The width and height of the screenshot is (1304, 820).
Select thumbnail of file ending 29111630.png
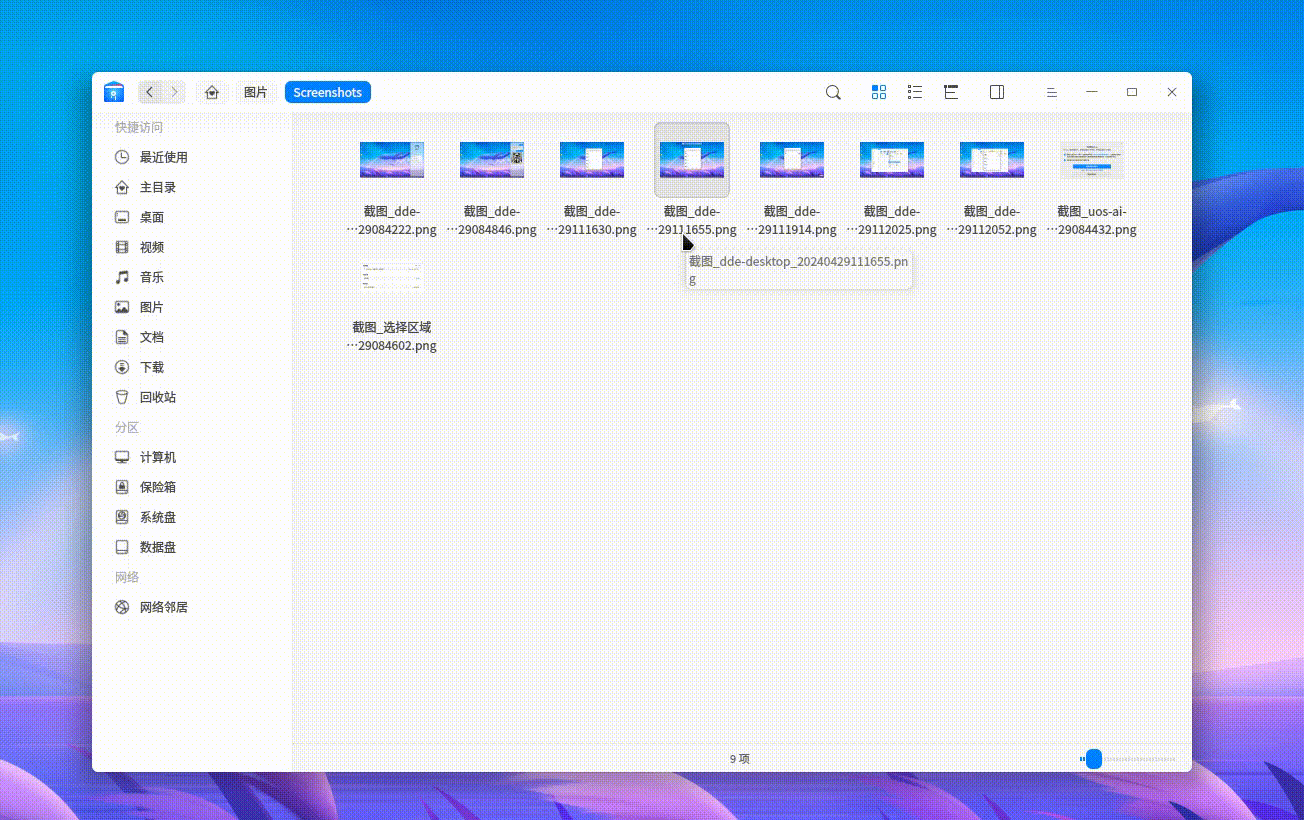[x=592, y=160]
